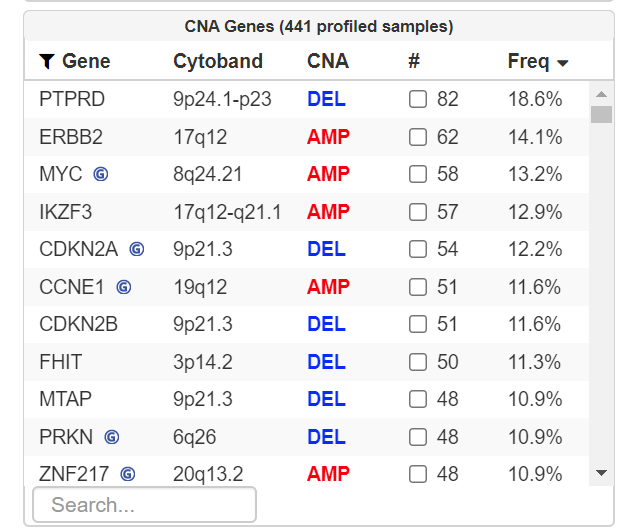Click the scroll up arrow of table
This screenshot has height=532, width=622.
pyautogui.click(x=601, y=94)
